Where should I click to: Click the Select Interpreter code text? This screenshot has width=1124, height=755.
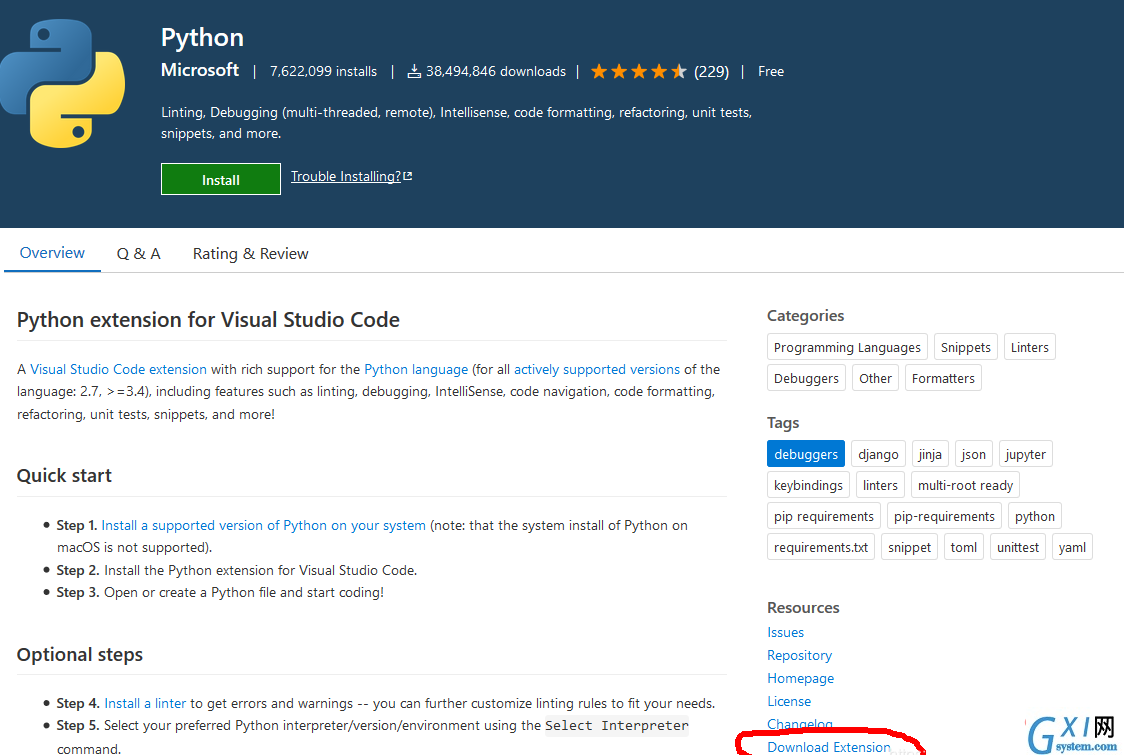click(616, 726)
